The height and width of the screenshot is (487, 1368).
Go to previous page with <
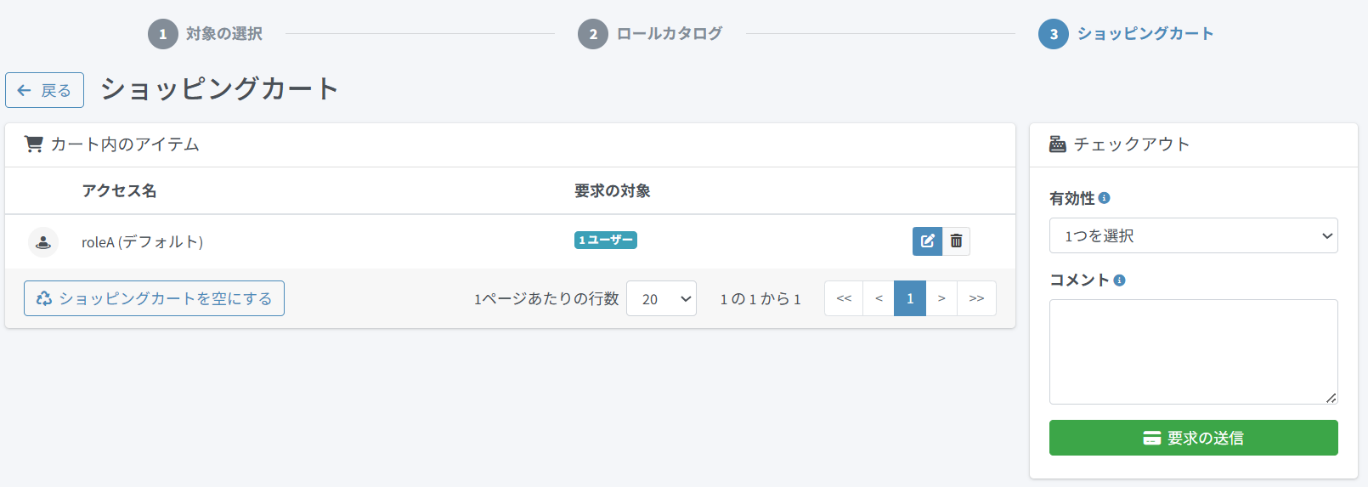[878, 298]
